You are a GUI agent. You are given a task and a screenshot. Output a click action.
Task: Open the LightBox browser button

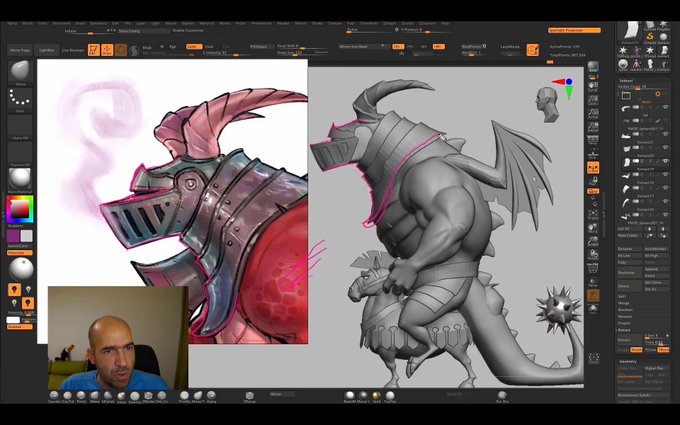47,50
